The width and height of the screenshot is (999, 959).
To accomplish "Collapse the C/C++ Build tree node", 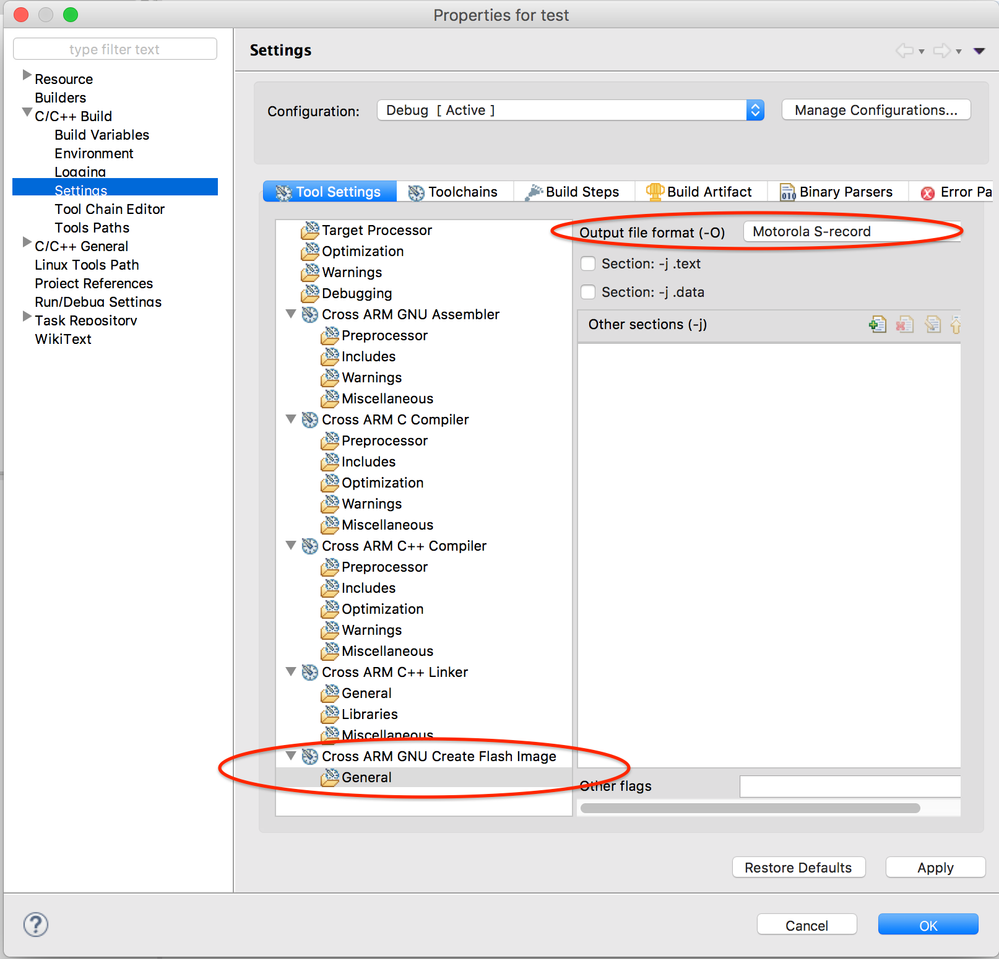I will (x=27, y=113).
